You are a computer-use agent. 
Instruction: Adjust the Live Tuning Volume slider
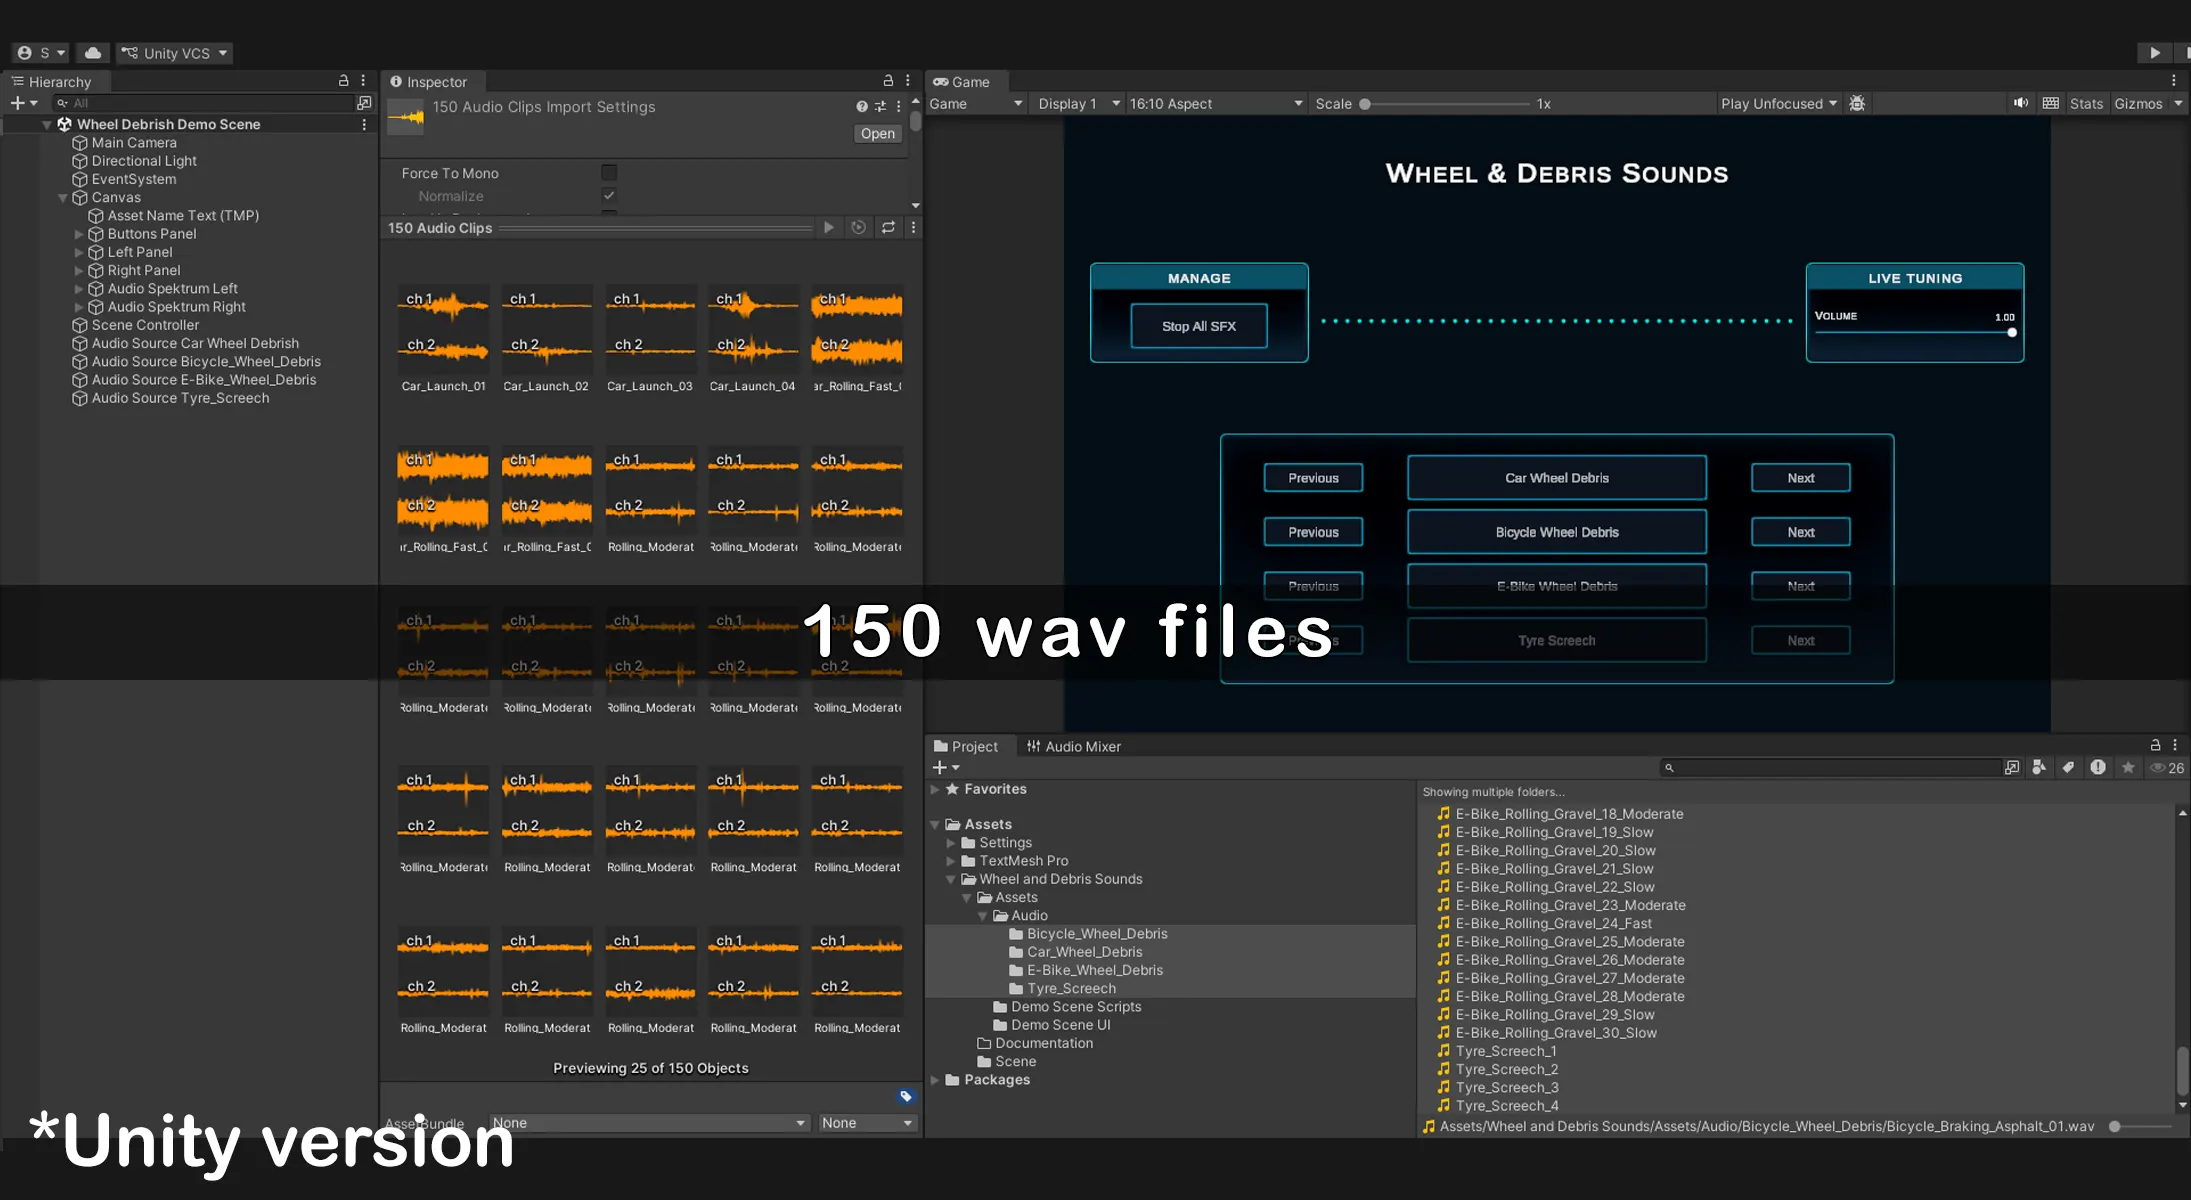[x=1914, y=333]
